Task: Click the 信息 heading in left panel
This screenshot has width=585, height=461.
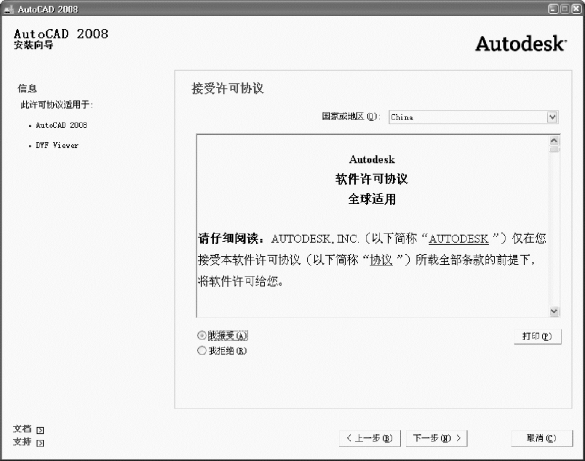Action: 27,88
